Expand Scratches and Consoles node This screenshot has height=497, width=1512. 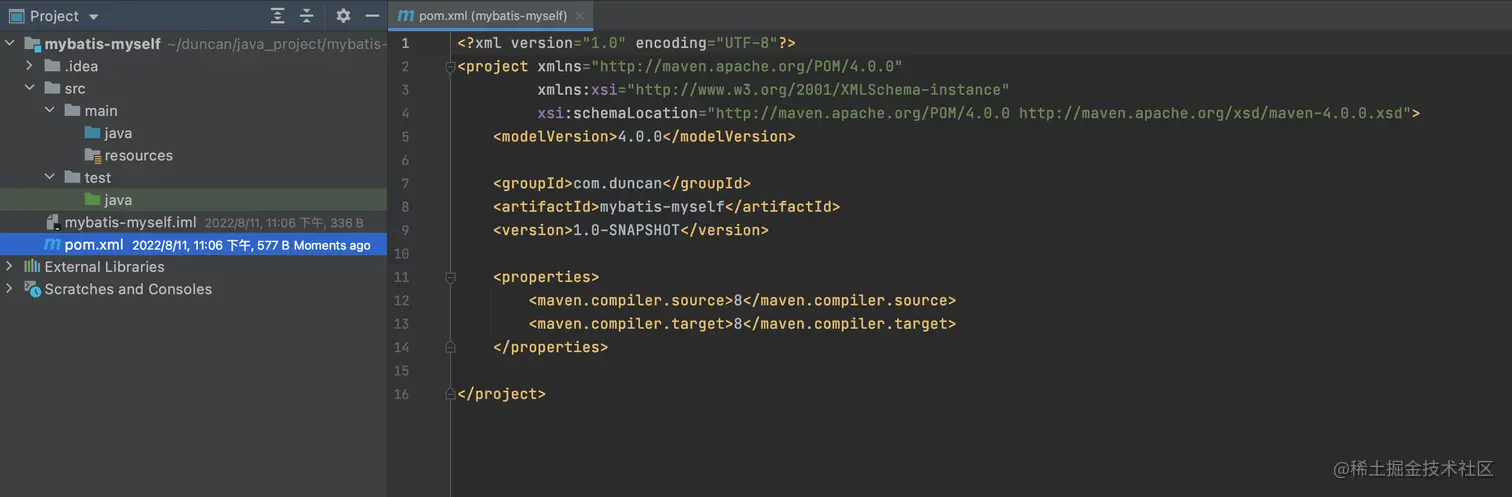pos(10,289)
